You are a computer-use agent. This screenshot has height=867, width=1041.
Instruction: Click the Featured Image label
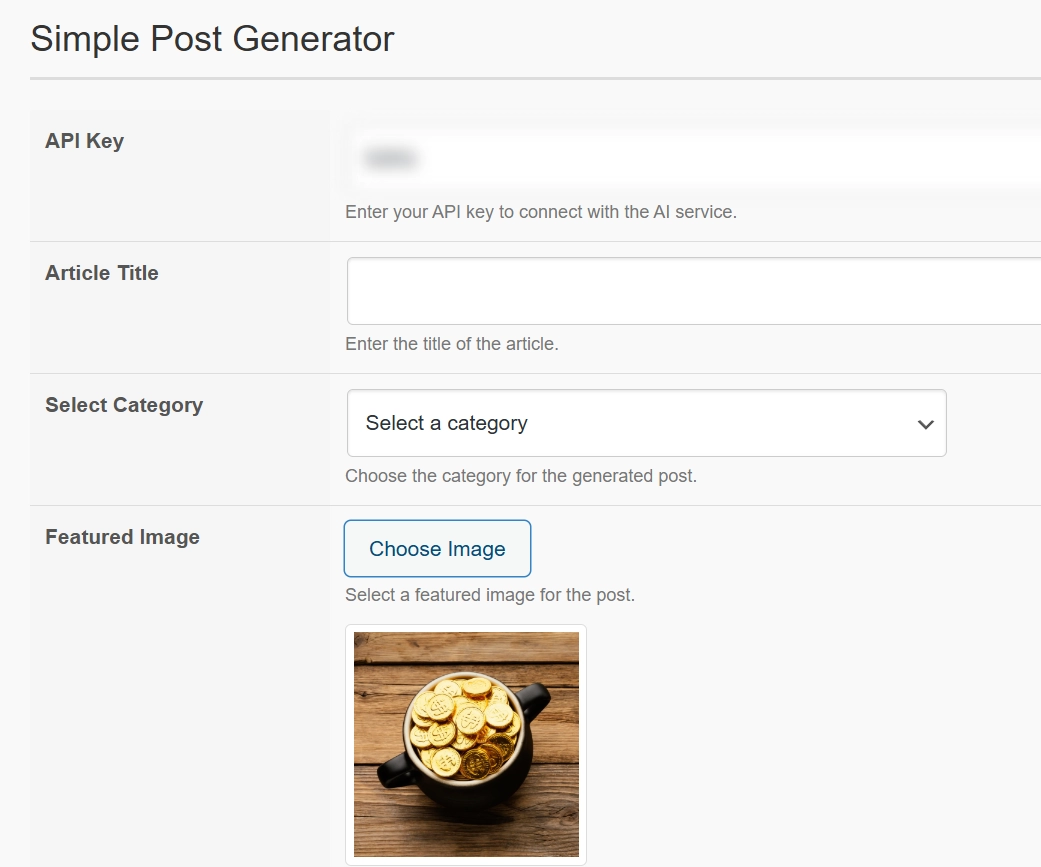[x=122, y=537]
